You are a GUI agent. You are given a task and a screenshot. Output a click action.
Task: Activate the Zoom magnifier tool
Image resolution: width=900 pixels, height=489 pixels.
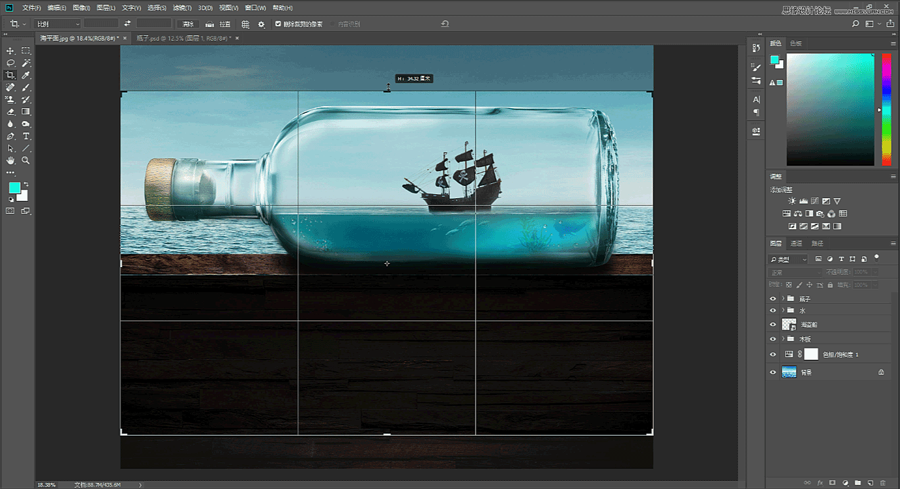pyautogui.click(x=26, y=160)
